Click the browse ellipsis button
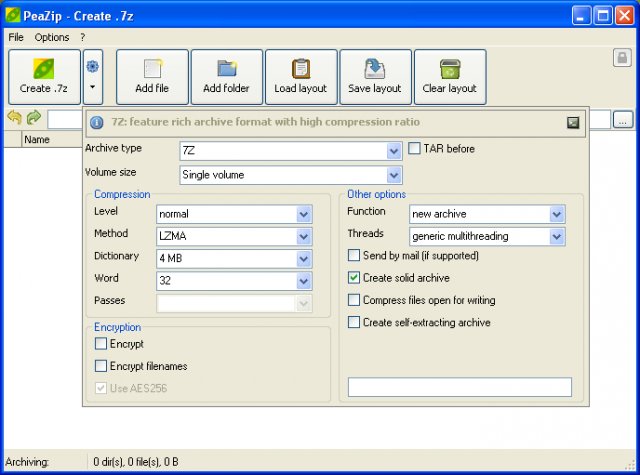 pyautogui.click(x=622, y=120)
